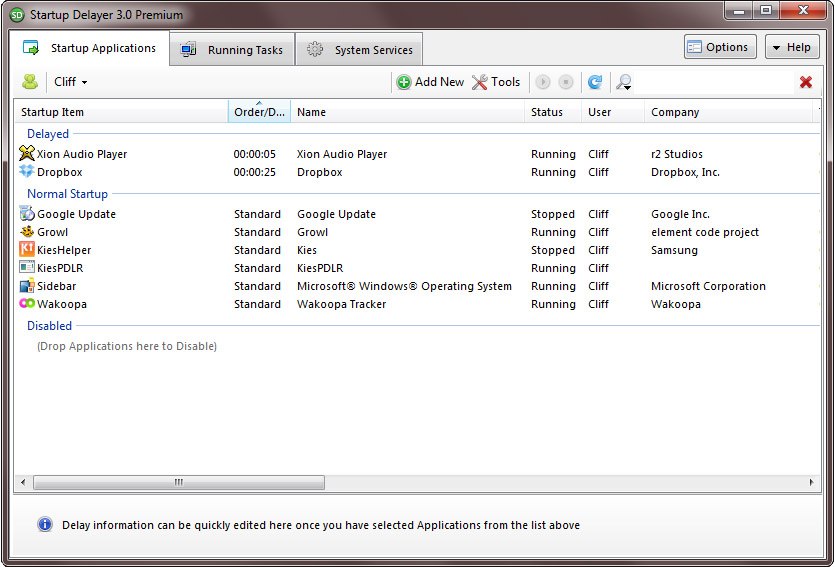Click the Drop Applications here to Disable text
This screenshot has width=835, height=567.
point(127,346)
